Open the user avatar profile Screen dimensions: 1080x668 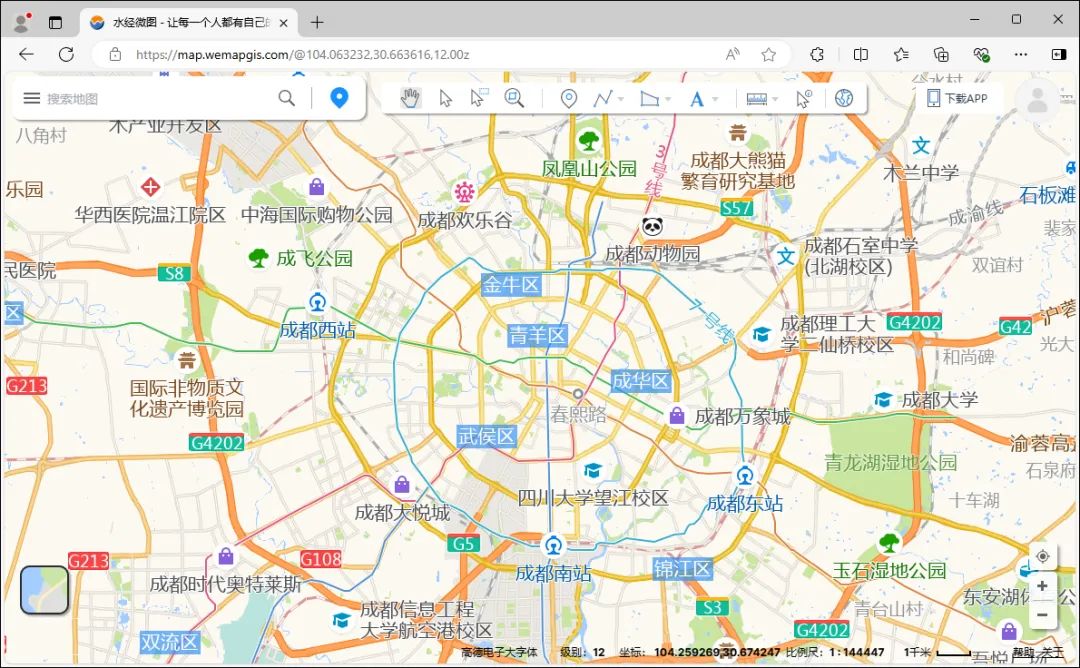1037,101
